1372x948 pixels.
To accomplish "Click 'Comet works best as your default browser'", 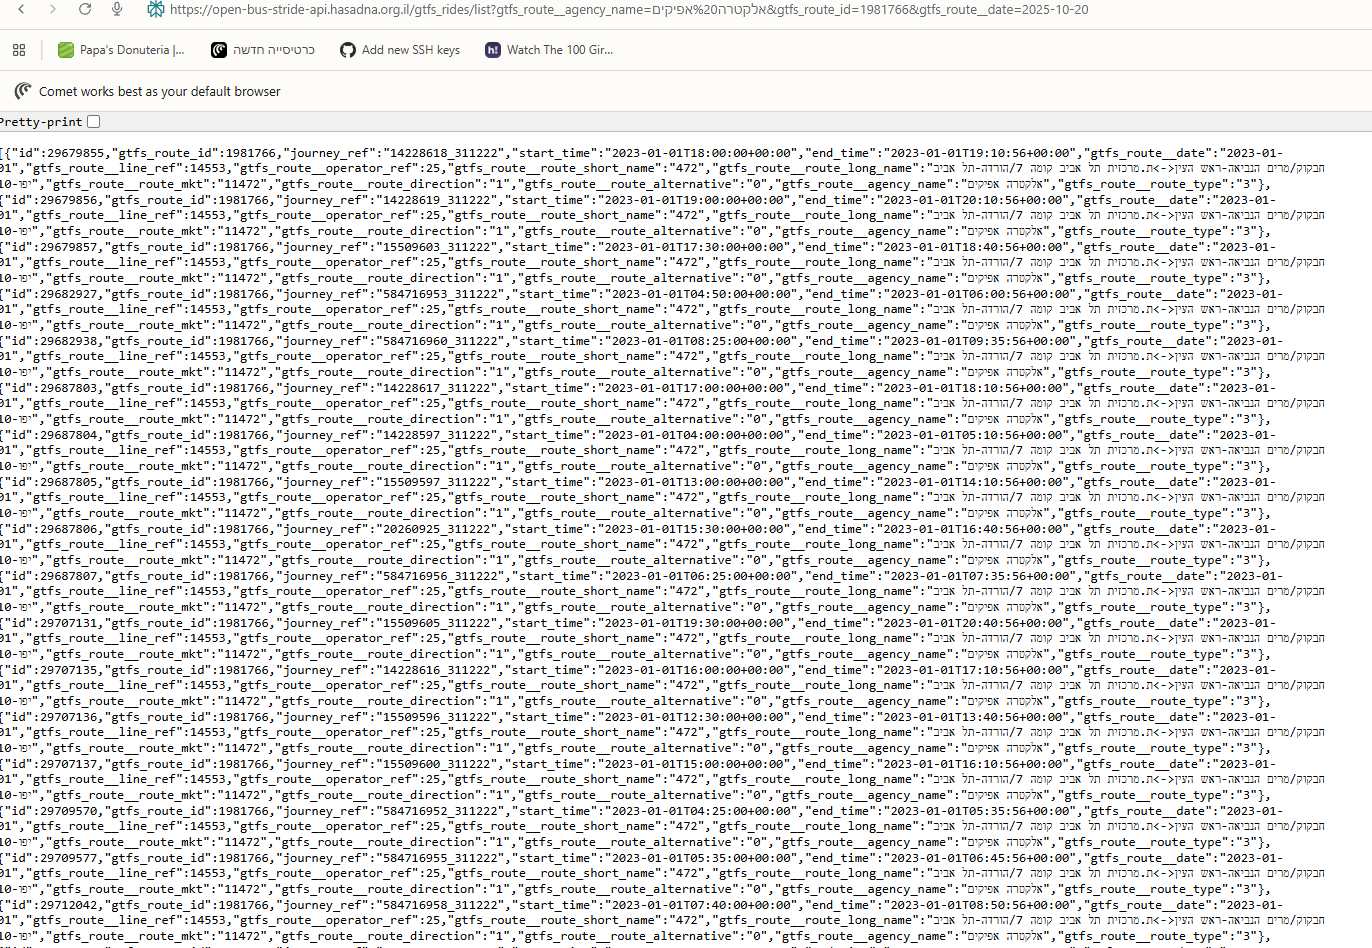I will (x=160, y=91).
